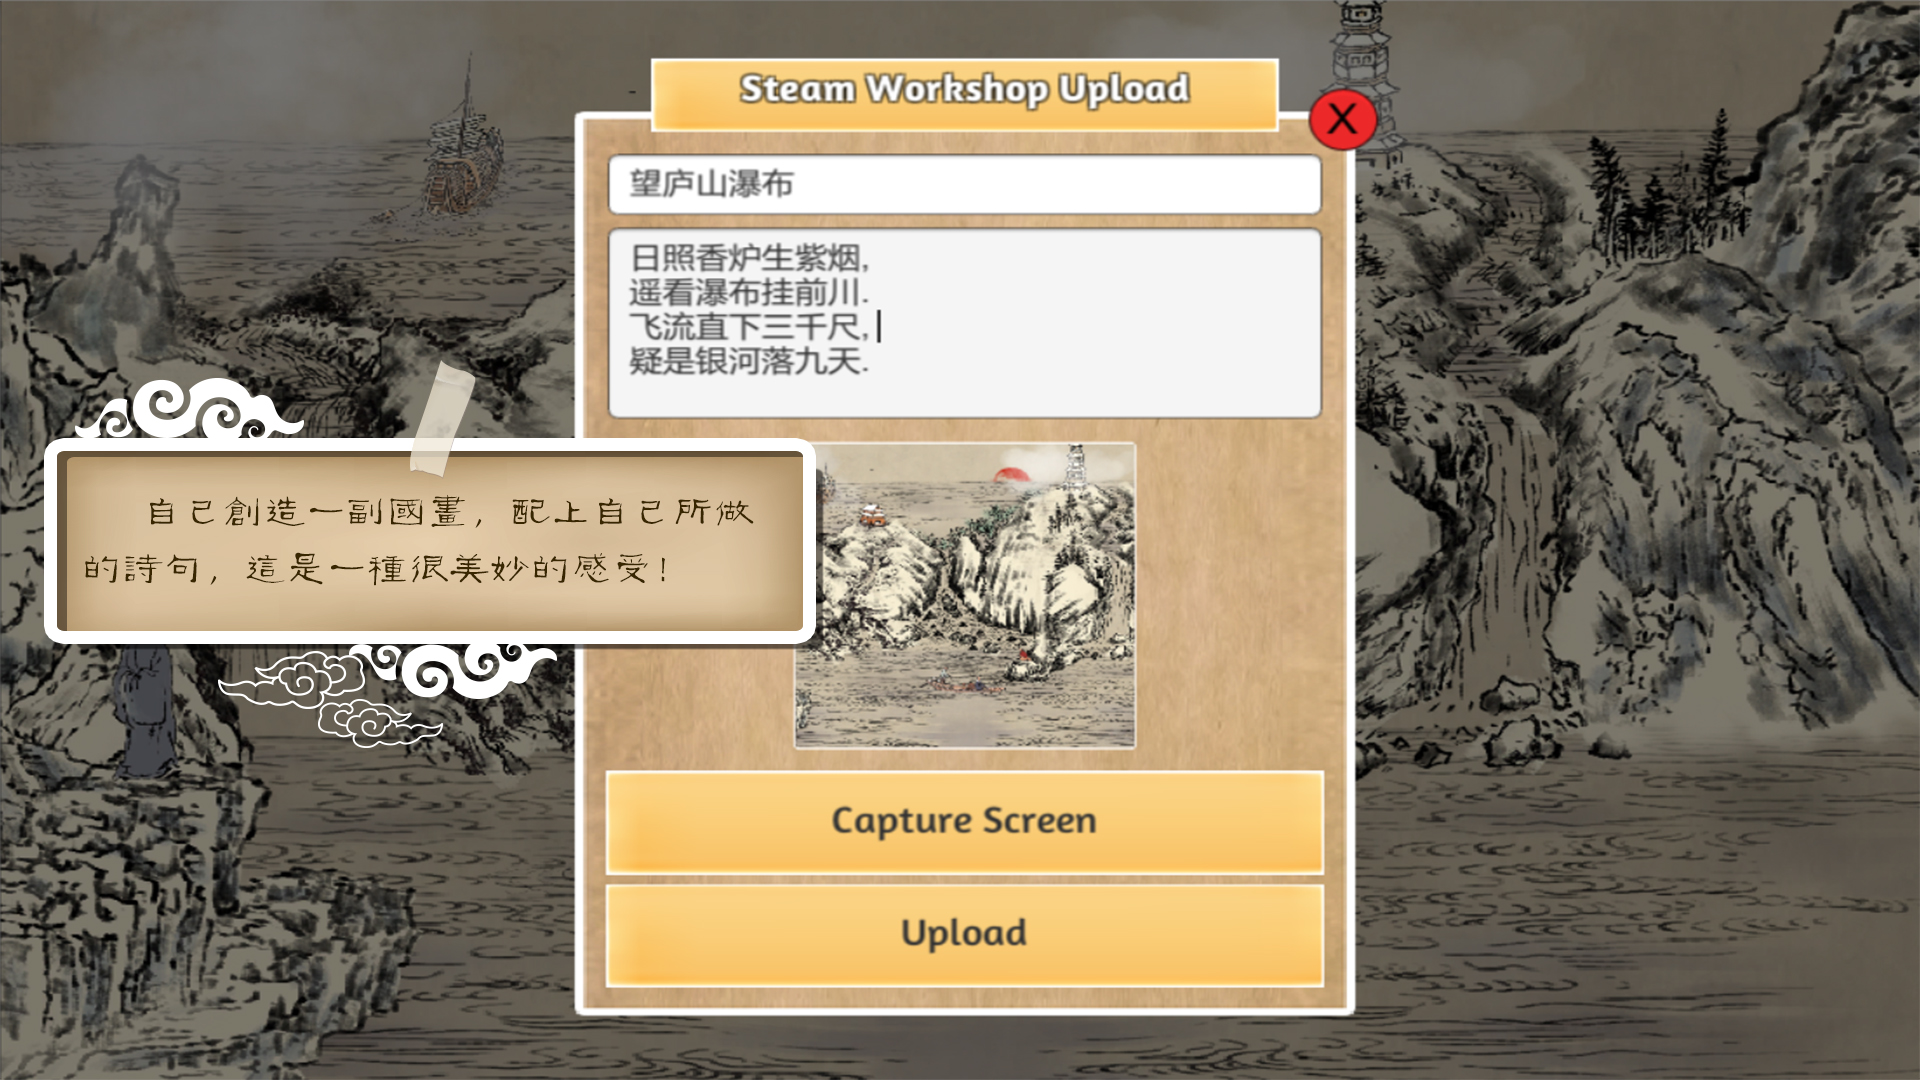1920x1080 pixels.
Task: Click the Capture Screen button
Action: pos(964,822)
